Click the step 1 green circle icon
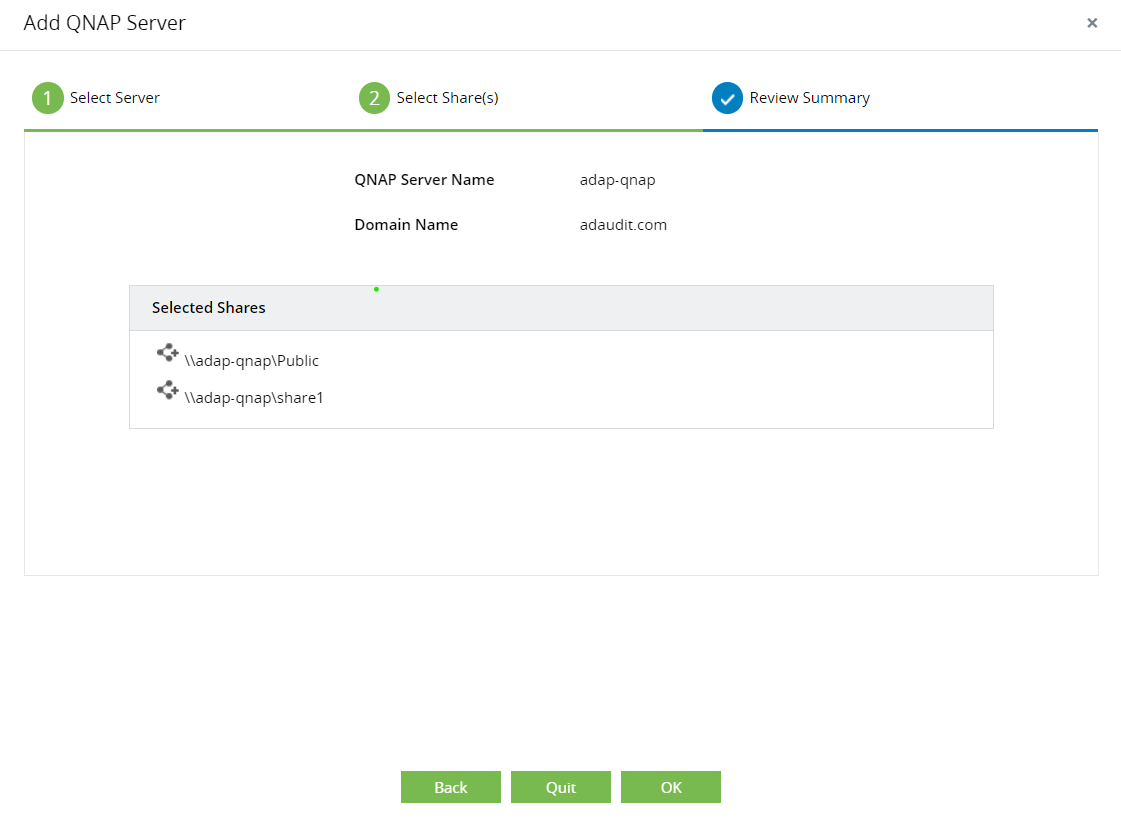This screenshot has height=827, width=1121. click(x=48, y=98)
